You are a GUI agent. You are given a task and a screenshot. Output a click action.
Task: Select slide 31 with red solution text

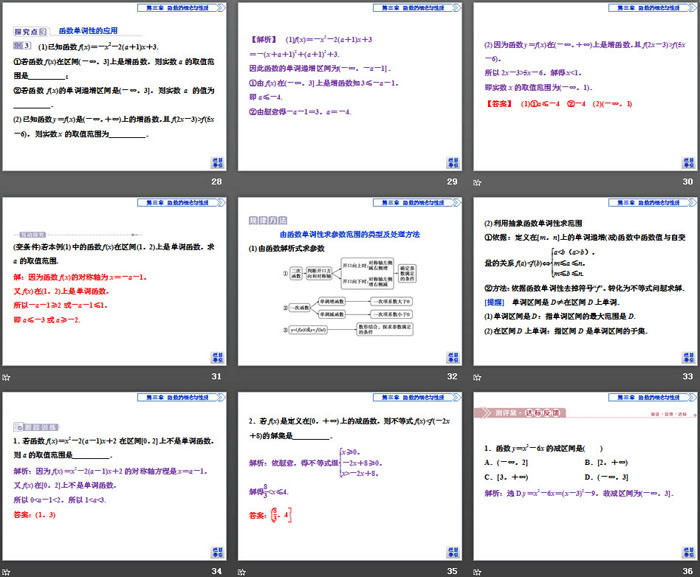point(116,281)
